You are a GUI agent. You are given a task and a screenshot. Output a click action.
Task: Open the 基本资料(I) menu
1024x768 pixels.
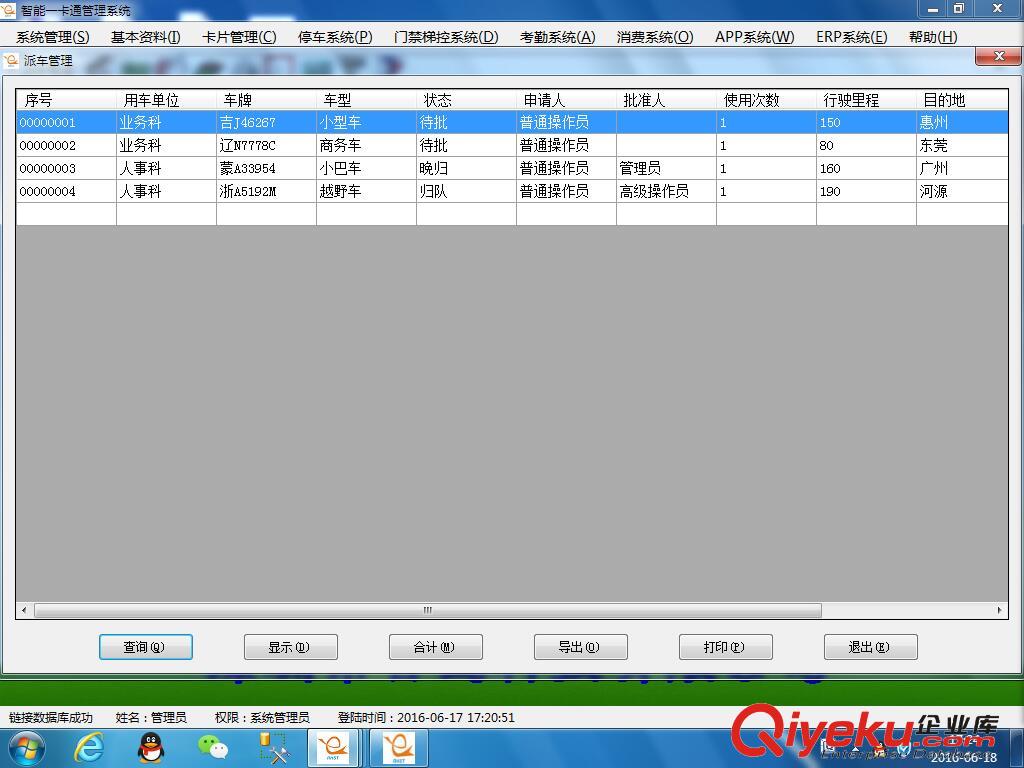pos(145,37)
